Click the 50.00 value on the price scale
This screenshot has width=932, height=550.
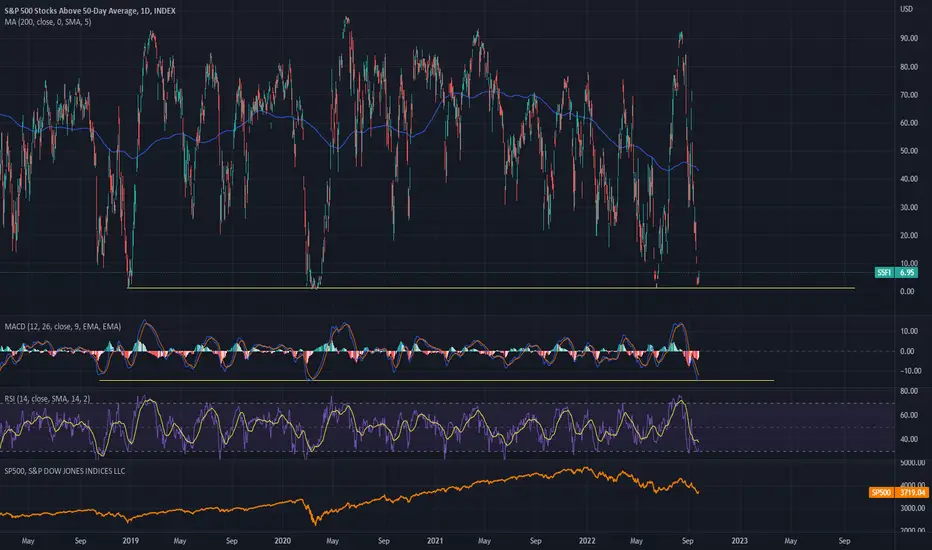(908, 151)
